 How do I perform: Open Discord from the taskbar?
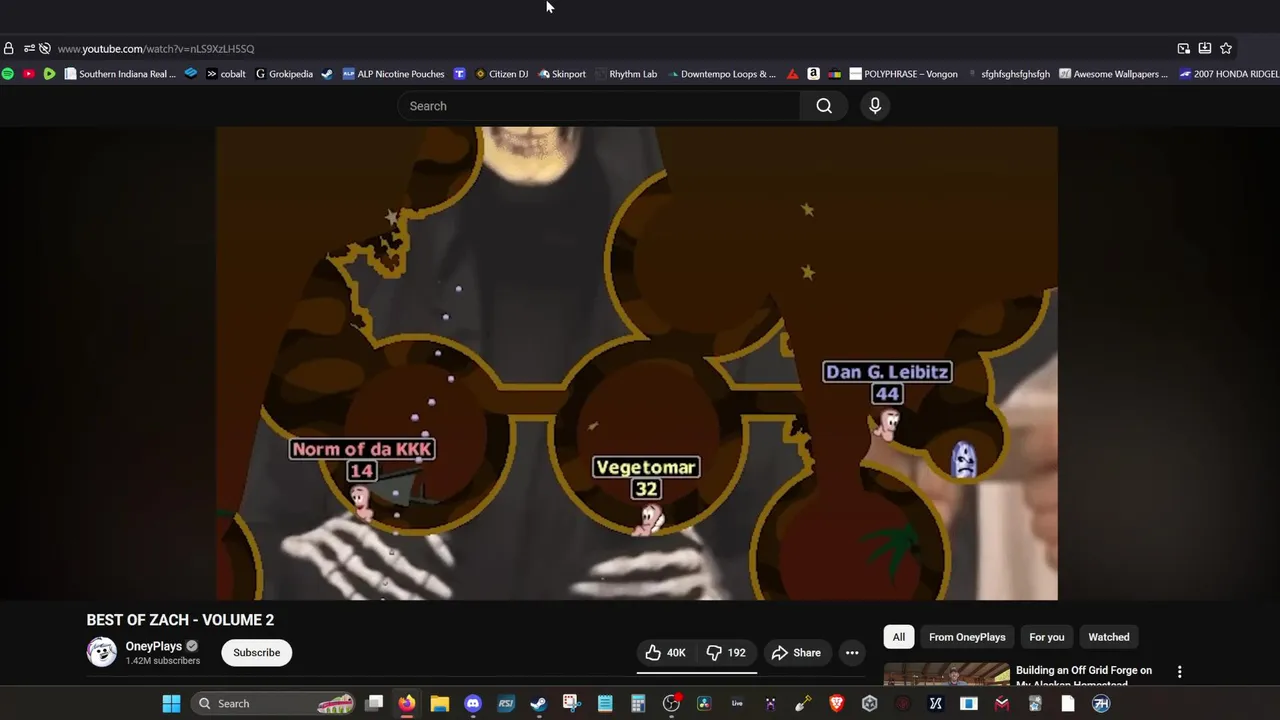(x=473, y=704)
